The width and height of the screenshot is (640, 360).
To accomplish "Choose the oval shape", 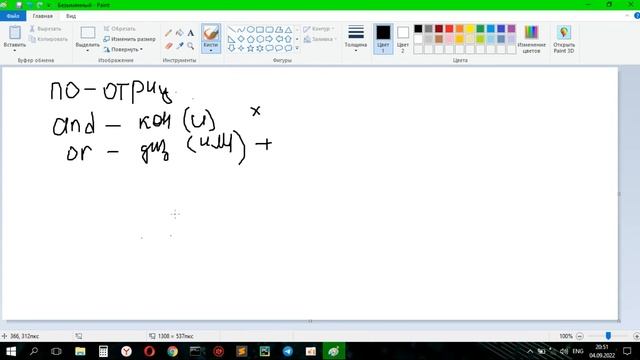I will pyautogui.click(x=250, y=29).
